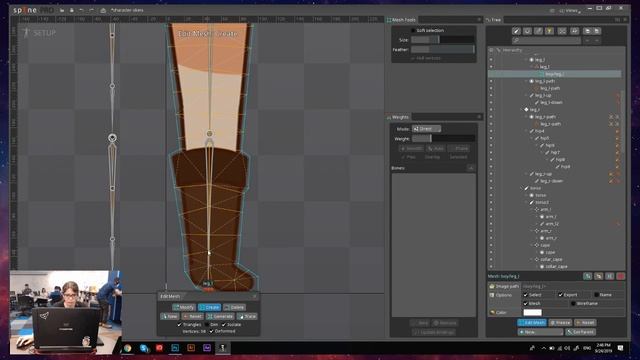Select the Create mode in Edit Mesh
The image size is (640, 360).
[x=209, y=307]
